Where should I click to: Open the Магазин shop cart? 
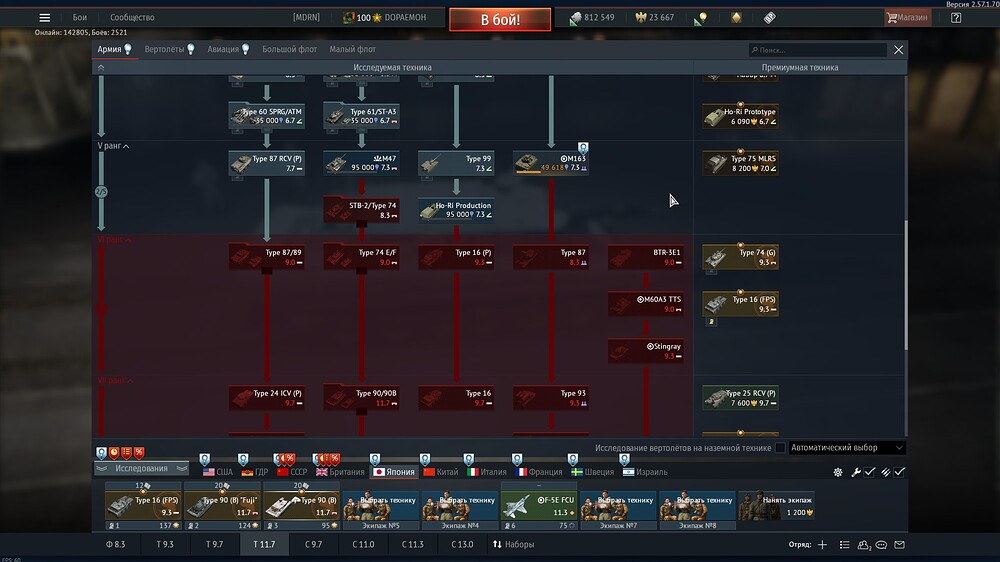(906, 18)
